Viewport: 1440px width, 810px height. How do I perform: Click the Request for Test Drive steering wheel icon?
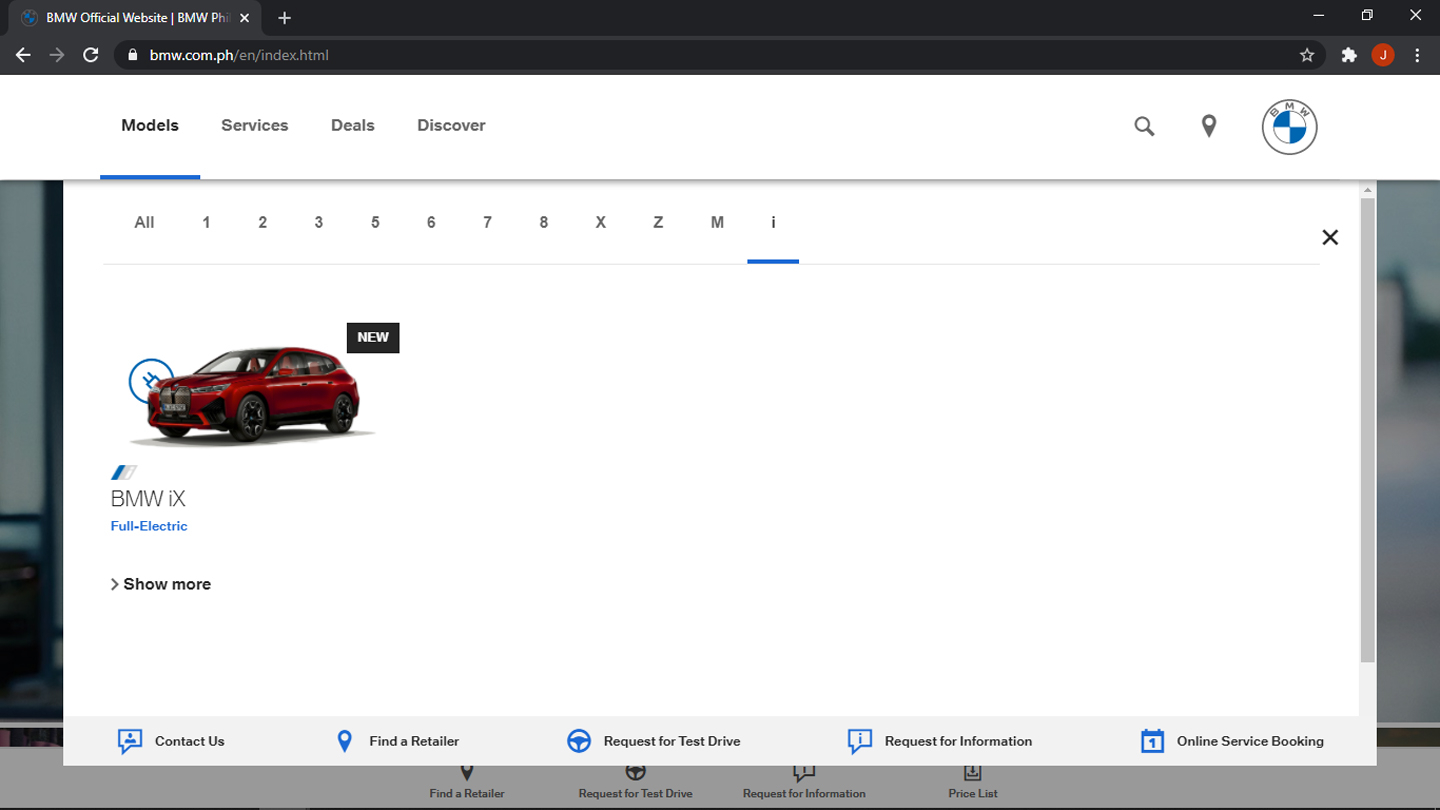coord(579,741)
